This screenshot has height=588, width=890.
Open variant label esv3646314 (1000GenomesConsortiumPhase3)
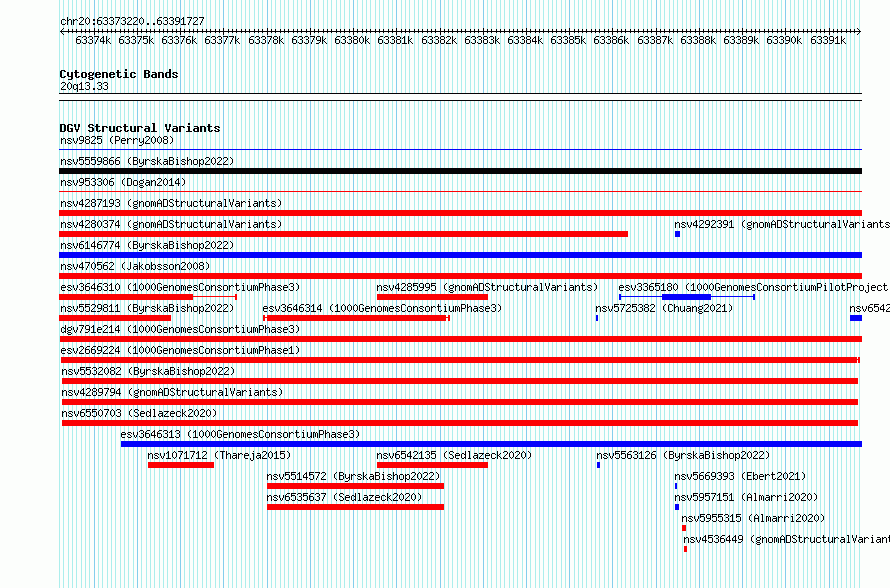(x=382, y=308)
